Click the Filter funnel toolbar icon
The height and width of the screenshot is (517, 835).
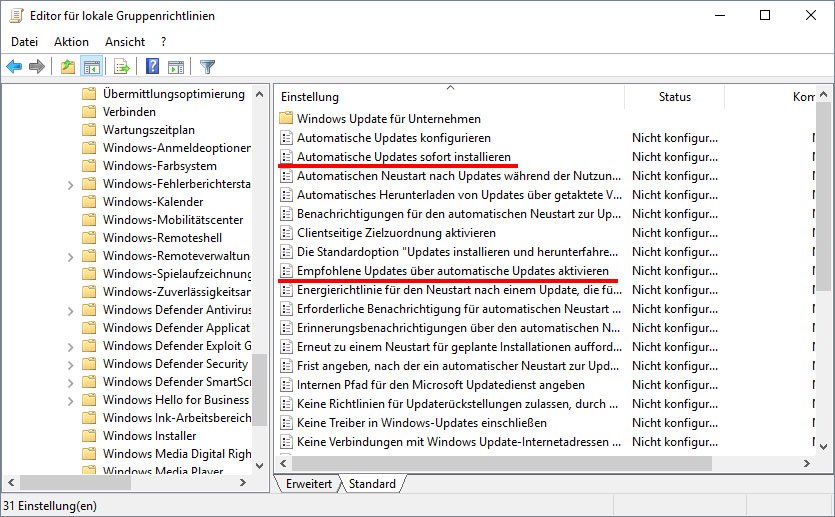pos(207,67)
